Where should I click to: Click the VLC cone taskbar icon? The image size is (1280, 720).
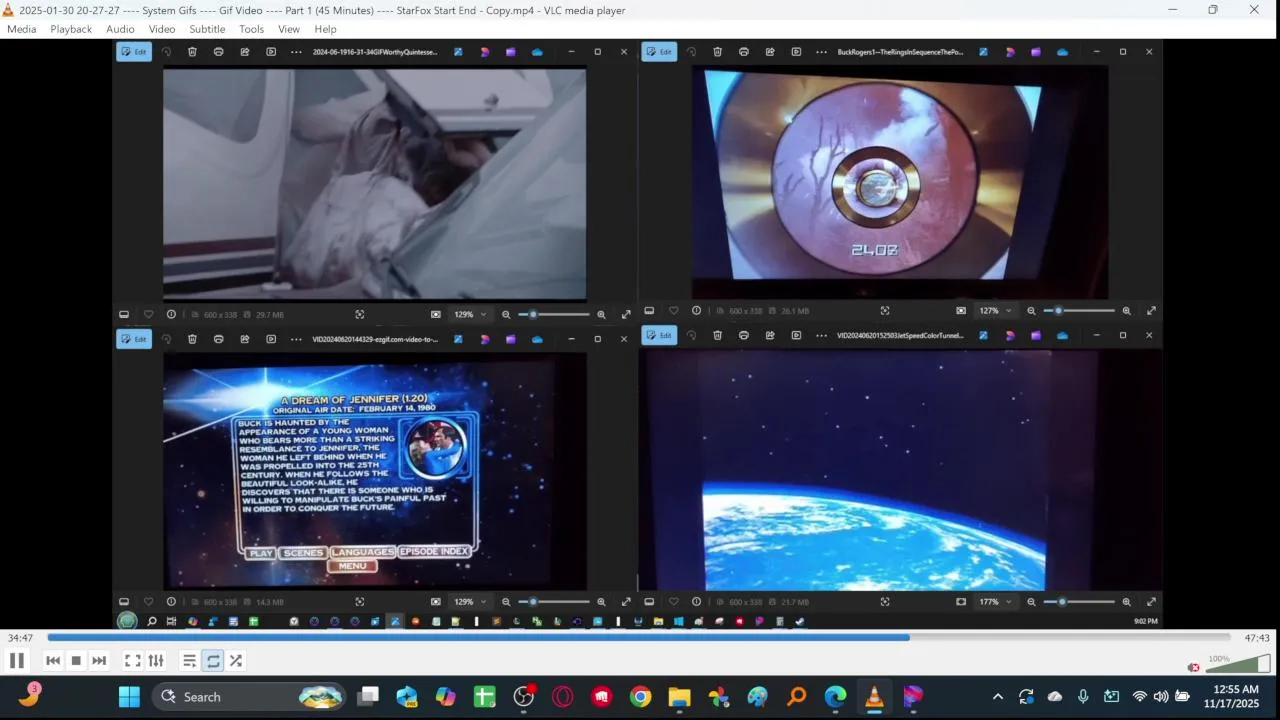(x=874, y=697)
